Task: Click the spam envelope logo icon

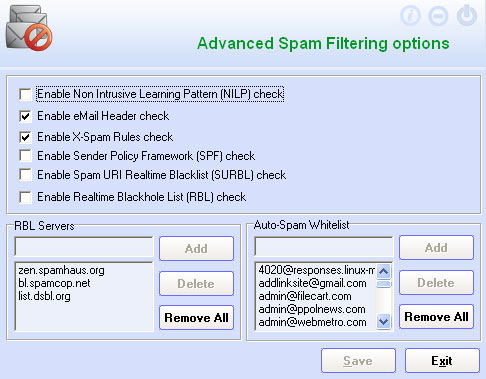Action: (x=29, y=28)
